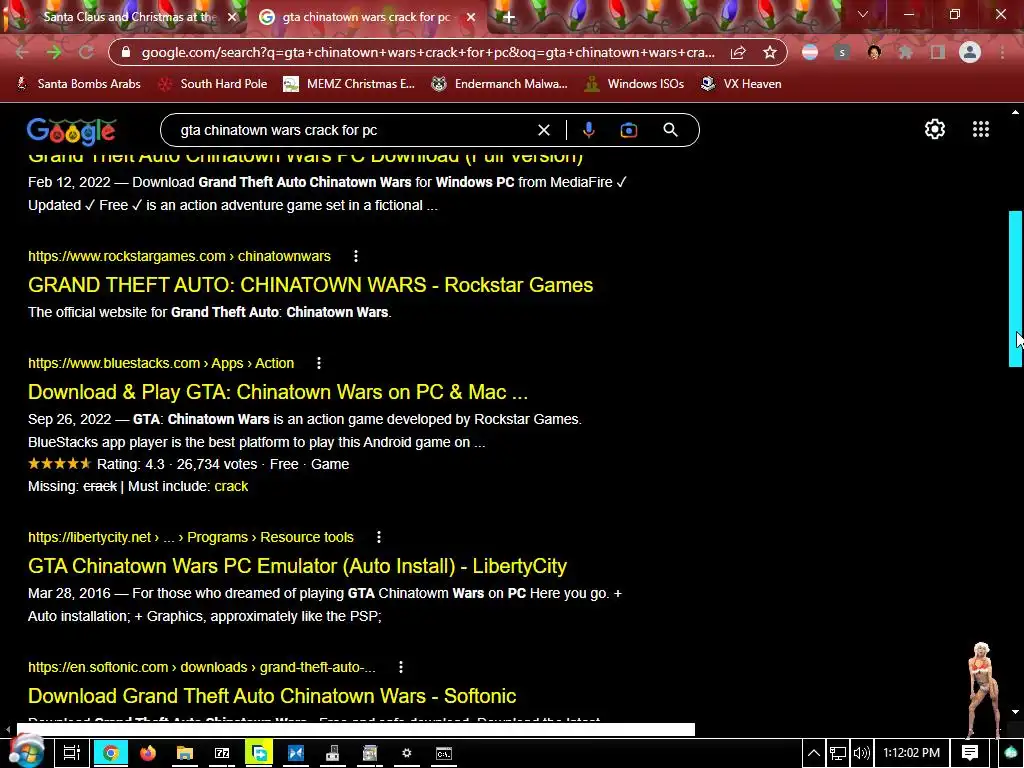This screenshot has width=1024, height=768.
Task: Go to the Google logo homepage
Action: coord(71,131)
